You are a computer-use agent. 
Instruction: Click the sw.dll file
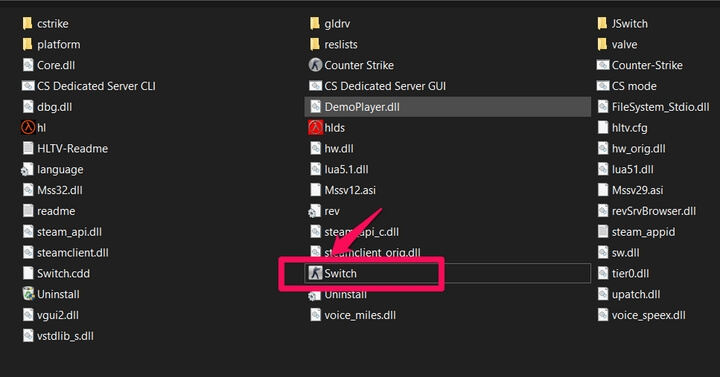618,253
